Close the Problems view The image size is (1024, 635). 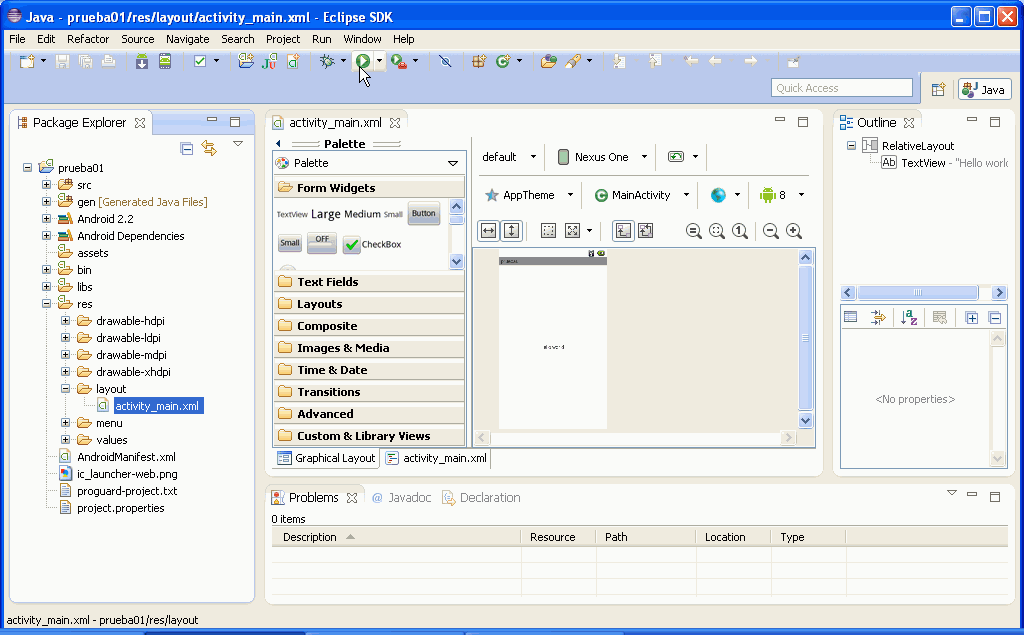click(x=352, y=498)
